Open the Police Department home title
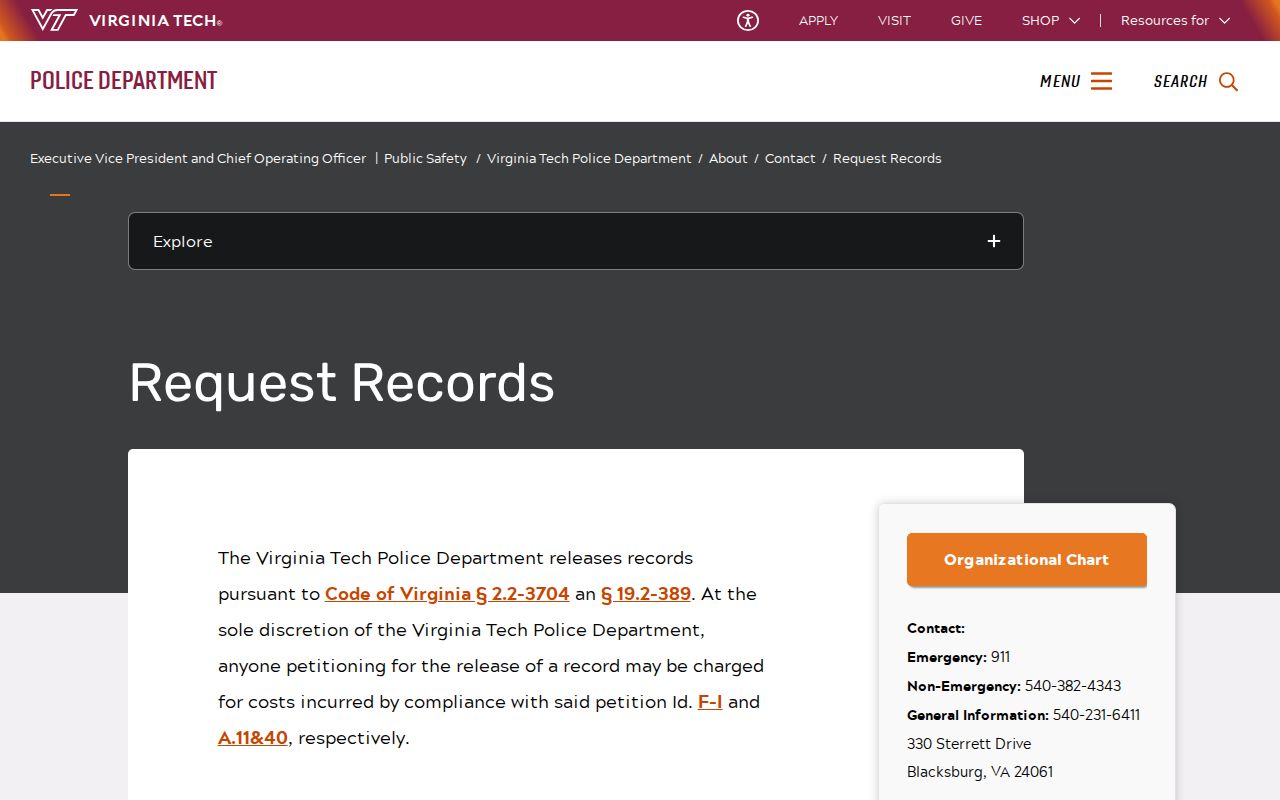 [x=123, y=80]
